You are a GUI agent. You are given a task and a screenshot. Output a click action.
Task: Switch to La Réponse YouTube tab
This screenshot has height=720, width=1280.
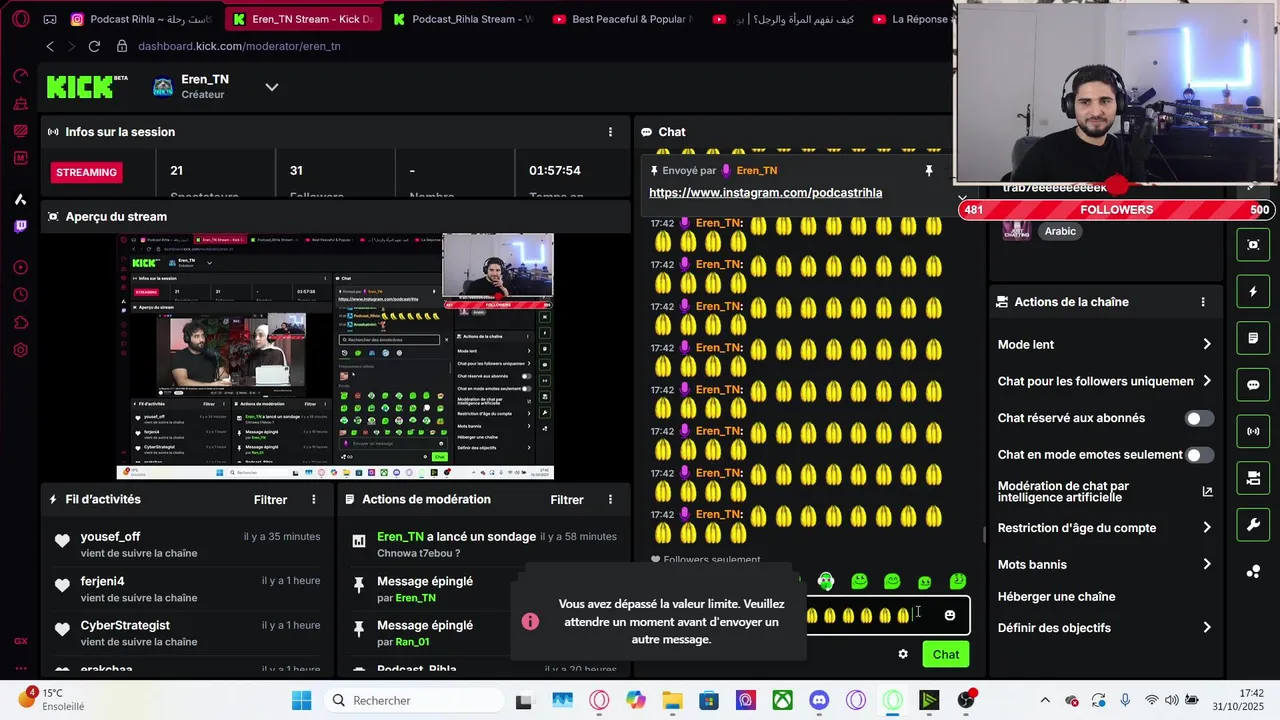(910, 19)
